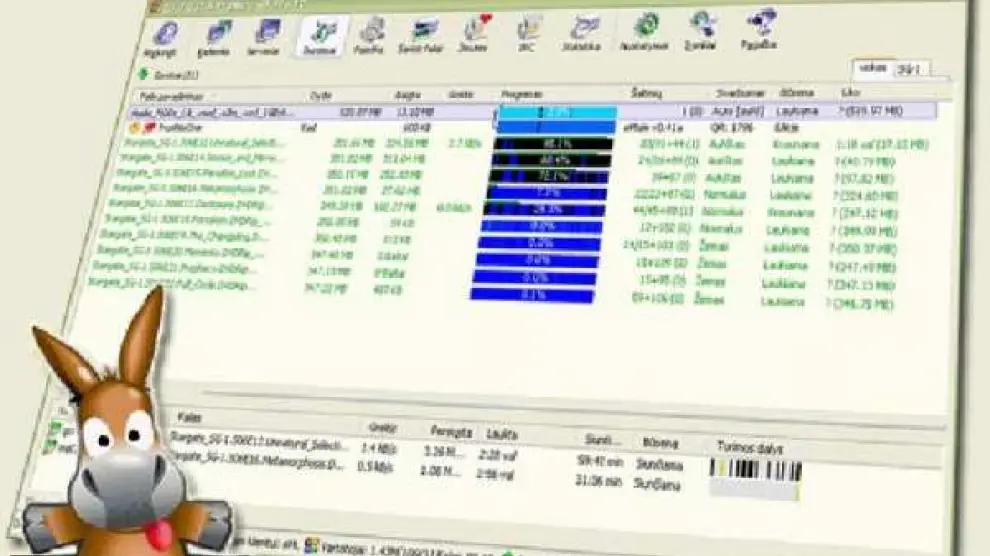The width and height of the screenshot is (990, 556).
Task: Select the first Stargate upload in bottom list
Action: (x=262, y=443)
